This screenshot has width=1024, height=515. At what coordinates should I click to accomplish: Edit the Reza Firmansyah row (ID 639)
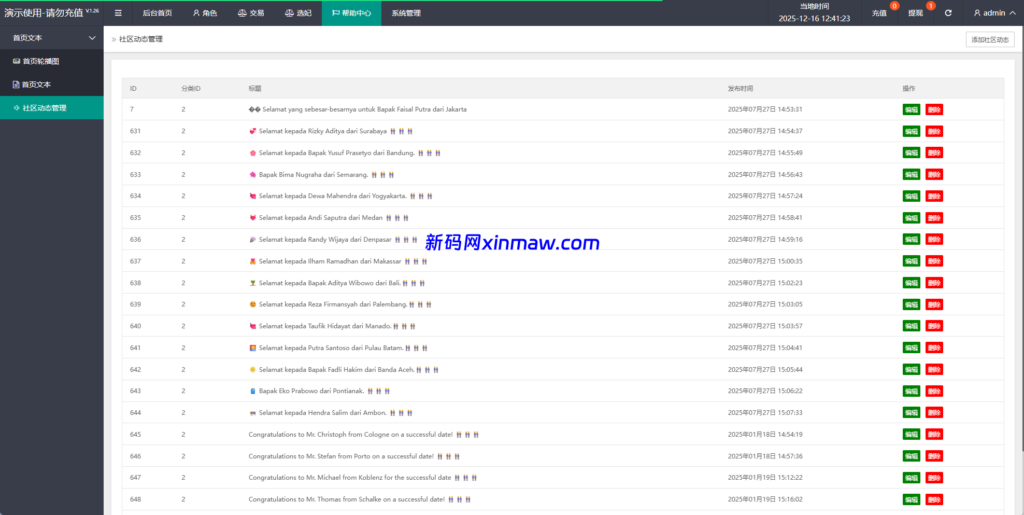click(x=911, y=304)
